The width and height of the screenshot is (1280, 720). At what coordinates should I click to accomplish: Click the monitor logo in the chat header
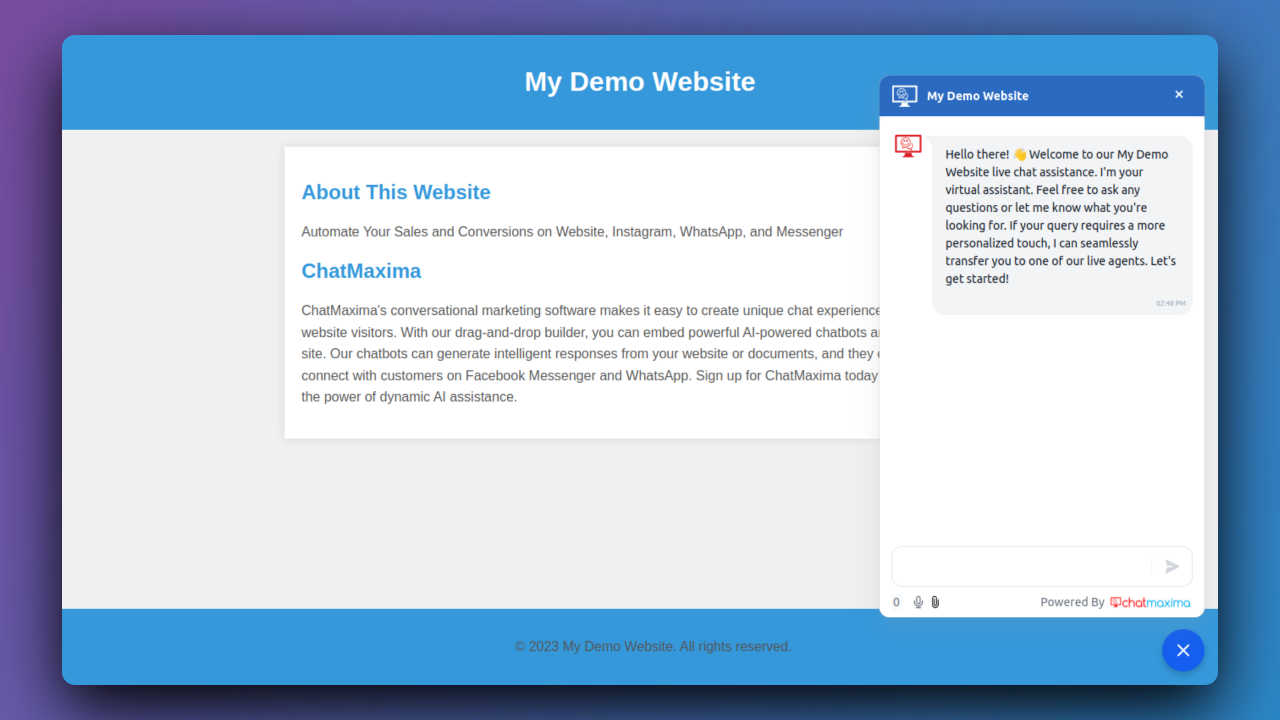[x=905, y=96]
